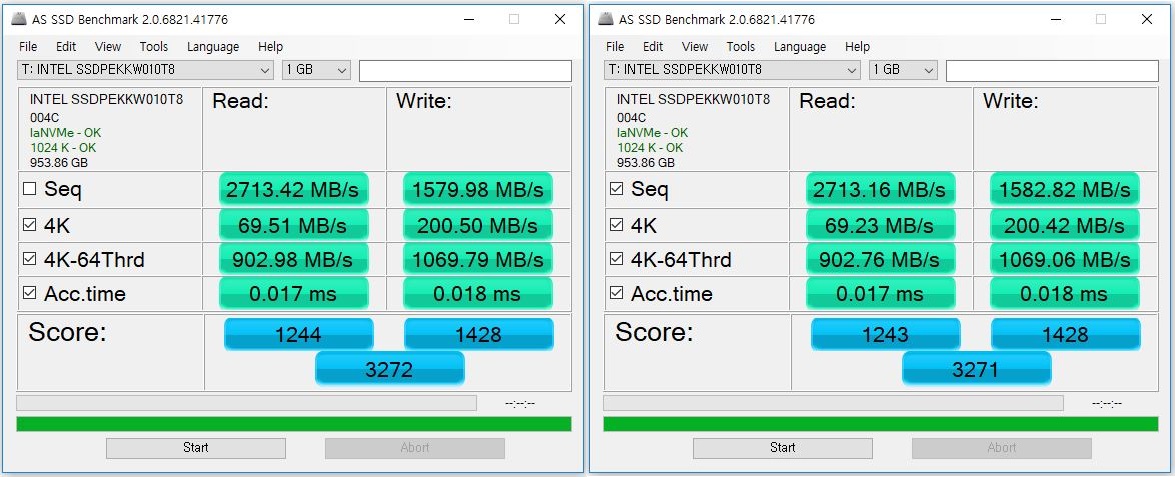Open the Edit menu in the left window
The image size is (1175, 477).
66,46
